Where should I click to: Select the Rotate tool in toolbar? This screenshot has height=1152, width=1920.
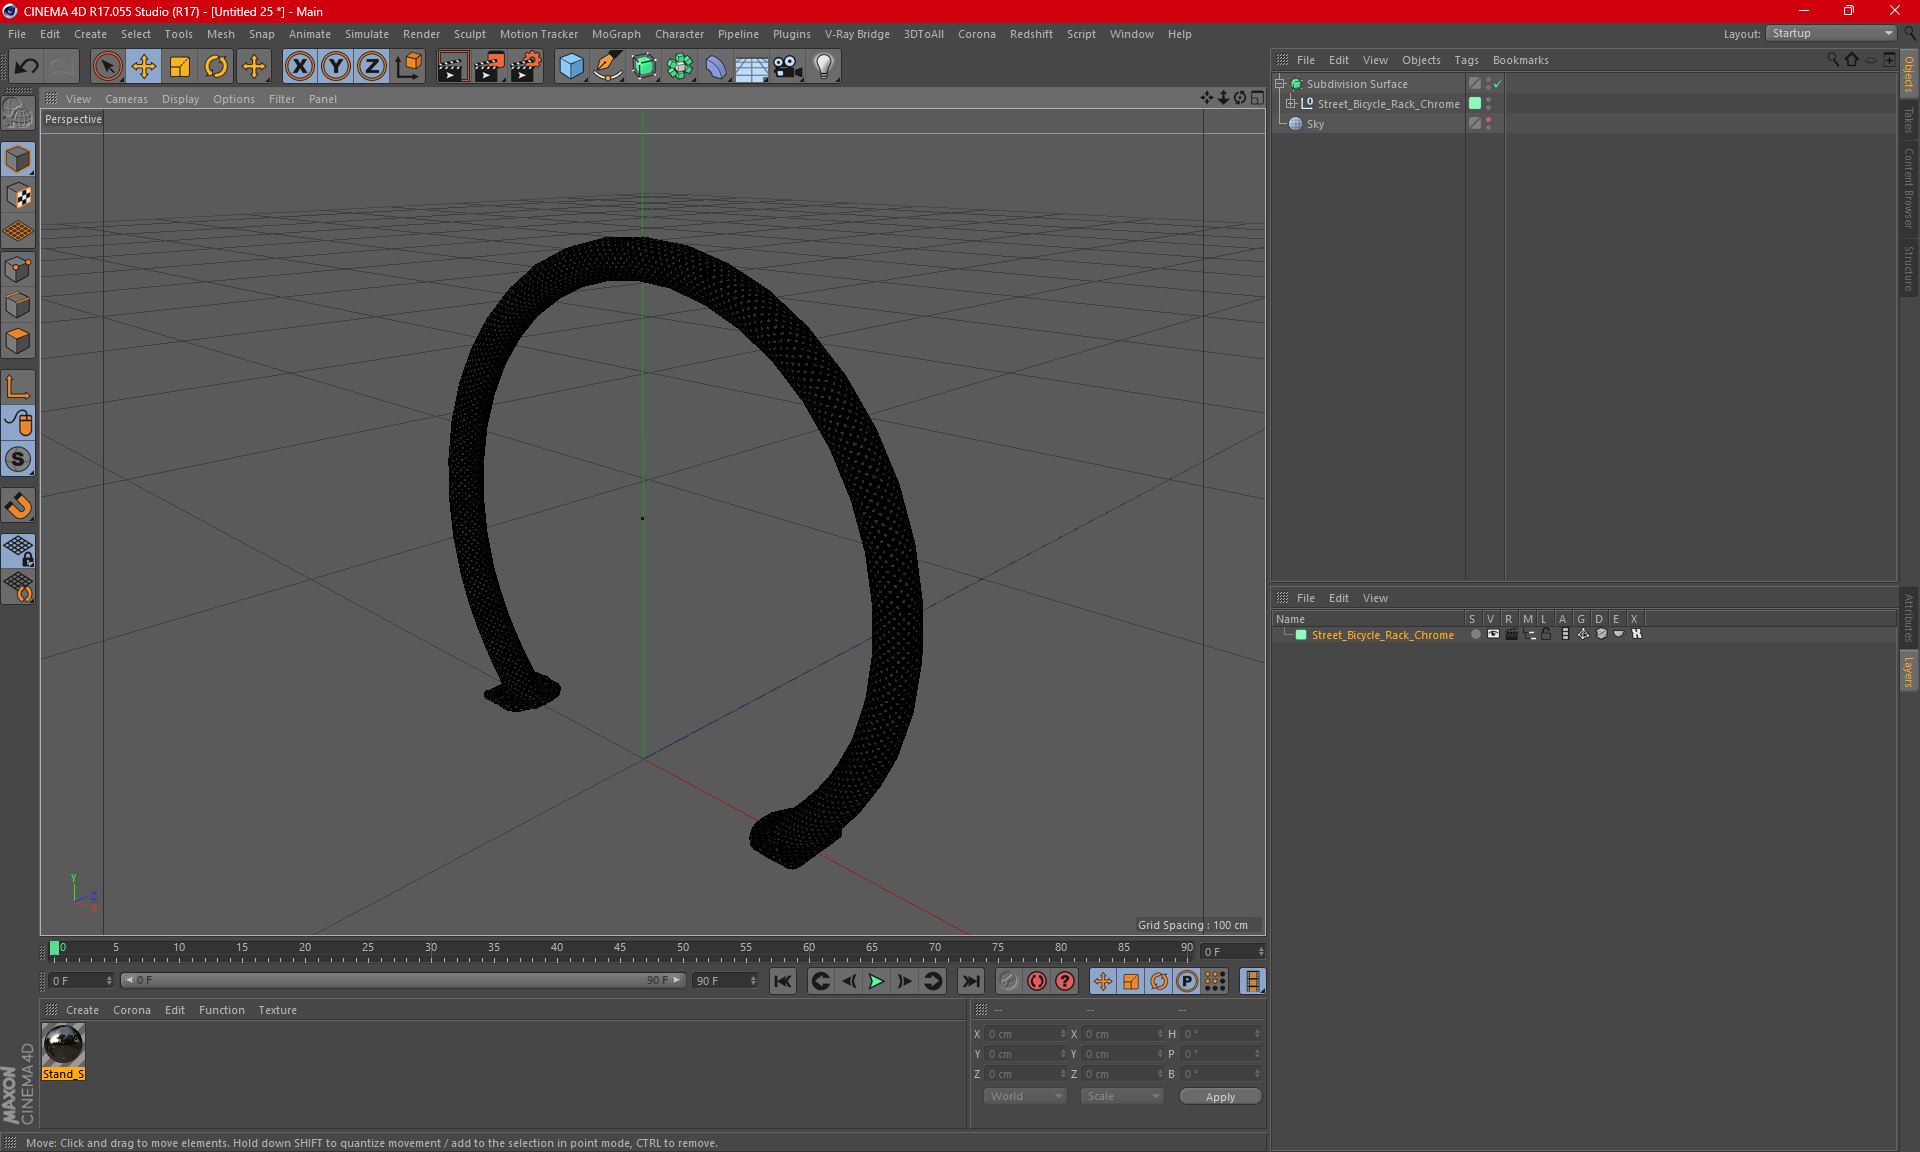215,64
